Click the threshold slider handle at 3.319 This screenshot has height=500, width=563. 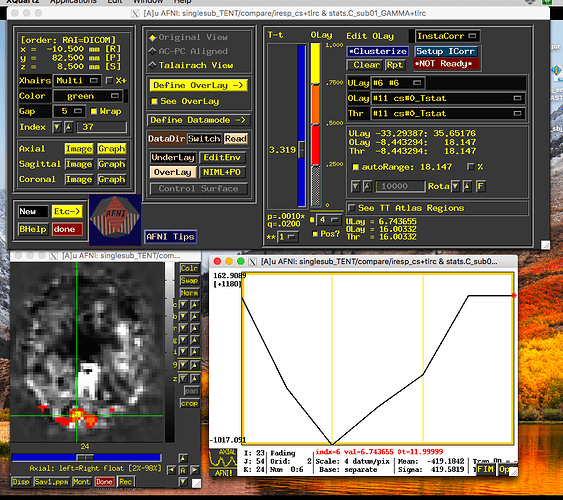point(302,150)
